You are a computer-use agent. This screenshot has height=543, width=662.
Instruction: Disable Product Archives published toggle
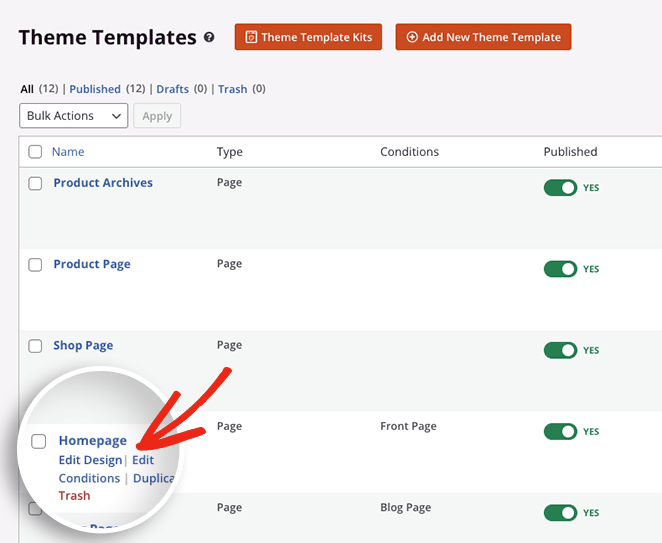pos(560,187)
